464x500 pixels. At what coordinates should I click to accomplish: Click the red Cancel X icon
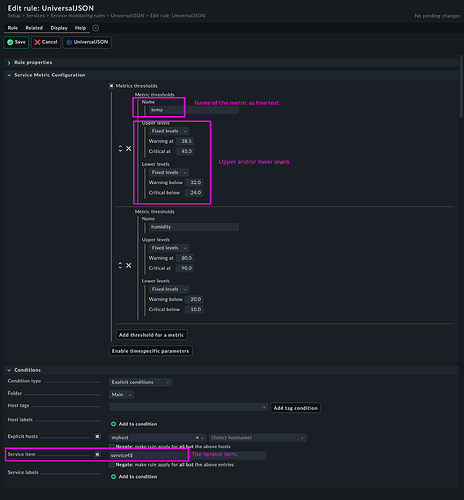[x=37, y=42]
